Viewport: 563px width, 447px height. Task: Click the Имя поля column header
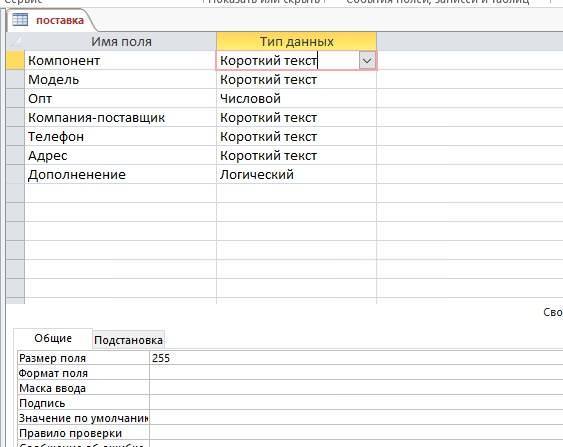click(x=121, y=42)
